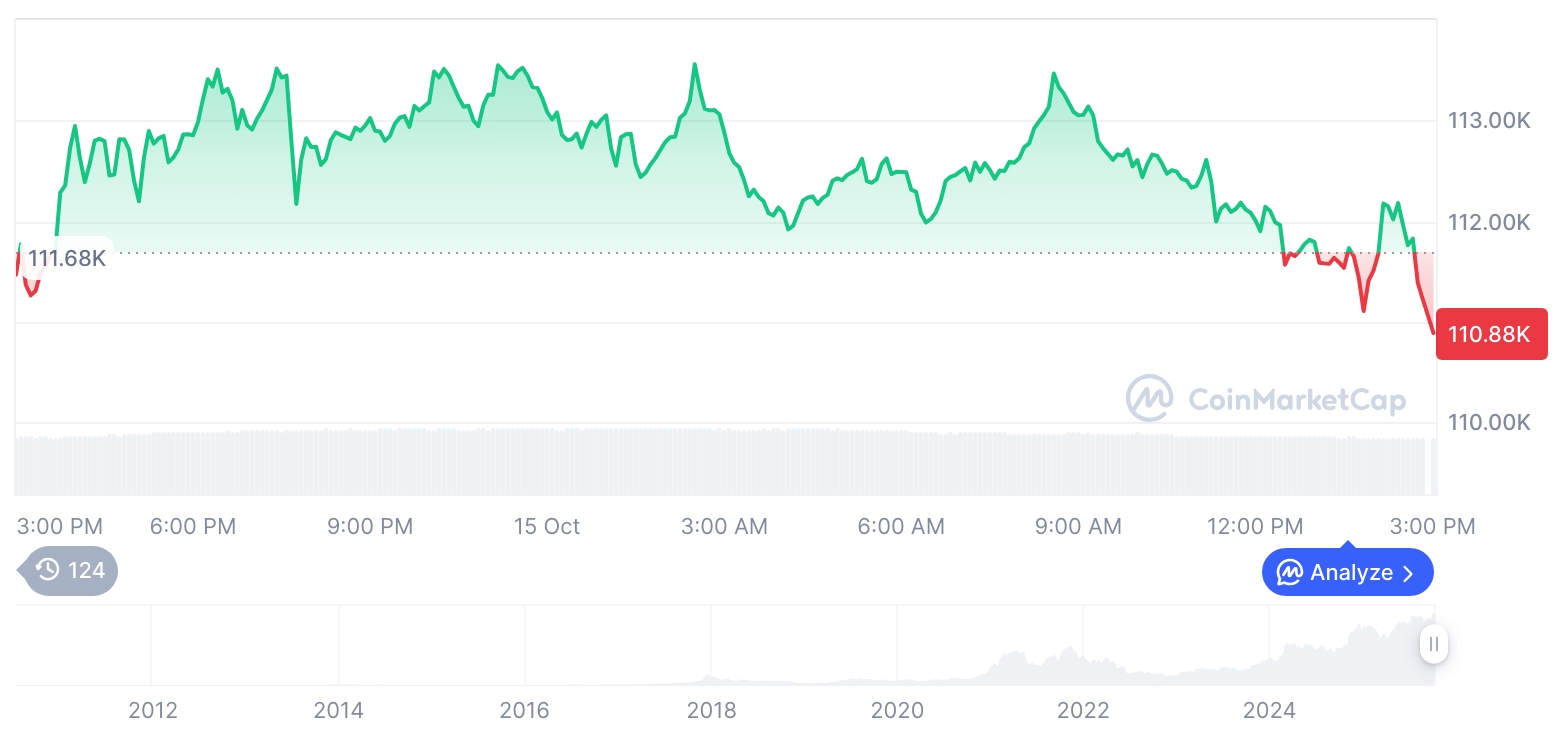The width and height of the screenshot is (1566, 732).
Task: Click the CoinMarketCap watermark logo icon
Action: [x=1149, y=398]
